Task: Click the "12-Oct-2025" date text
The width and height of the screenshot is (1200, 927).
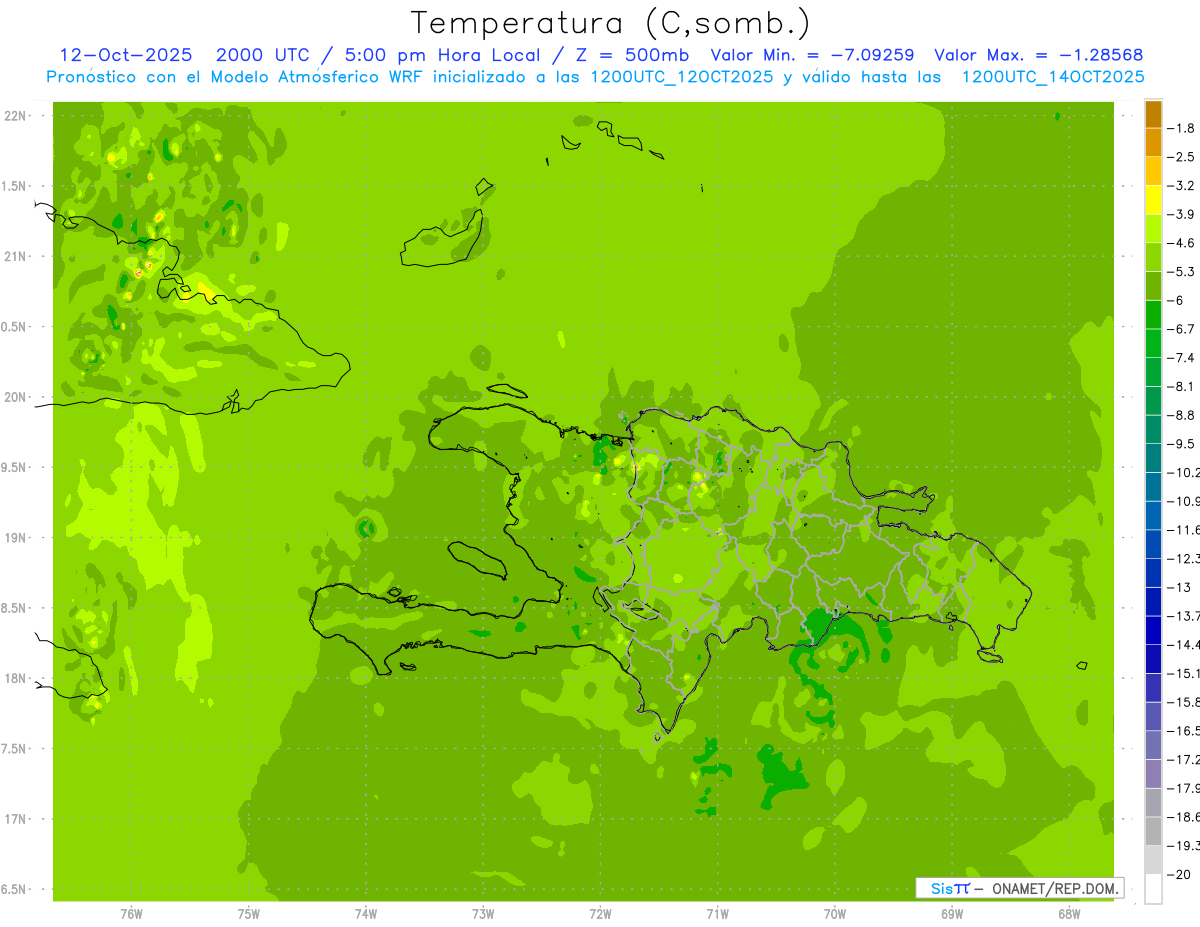Action: coord(126,55)
